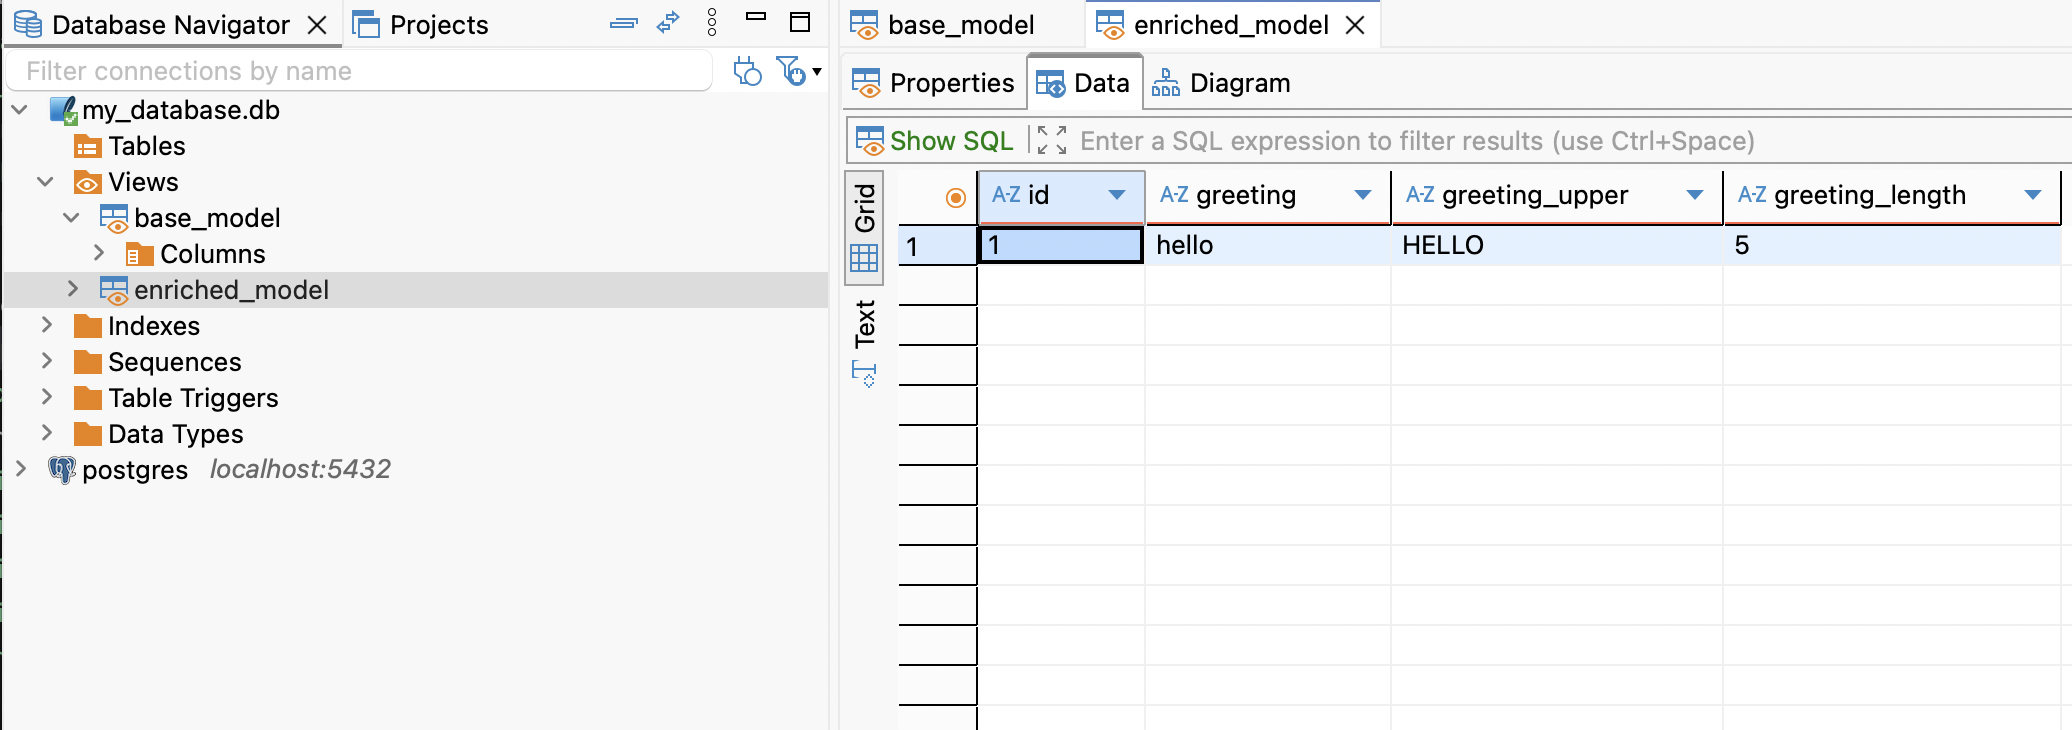The image size is (2072, 730).
Task: Select the Tables folder in navigator
Action: coord(147,146)
